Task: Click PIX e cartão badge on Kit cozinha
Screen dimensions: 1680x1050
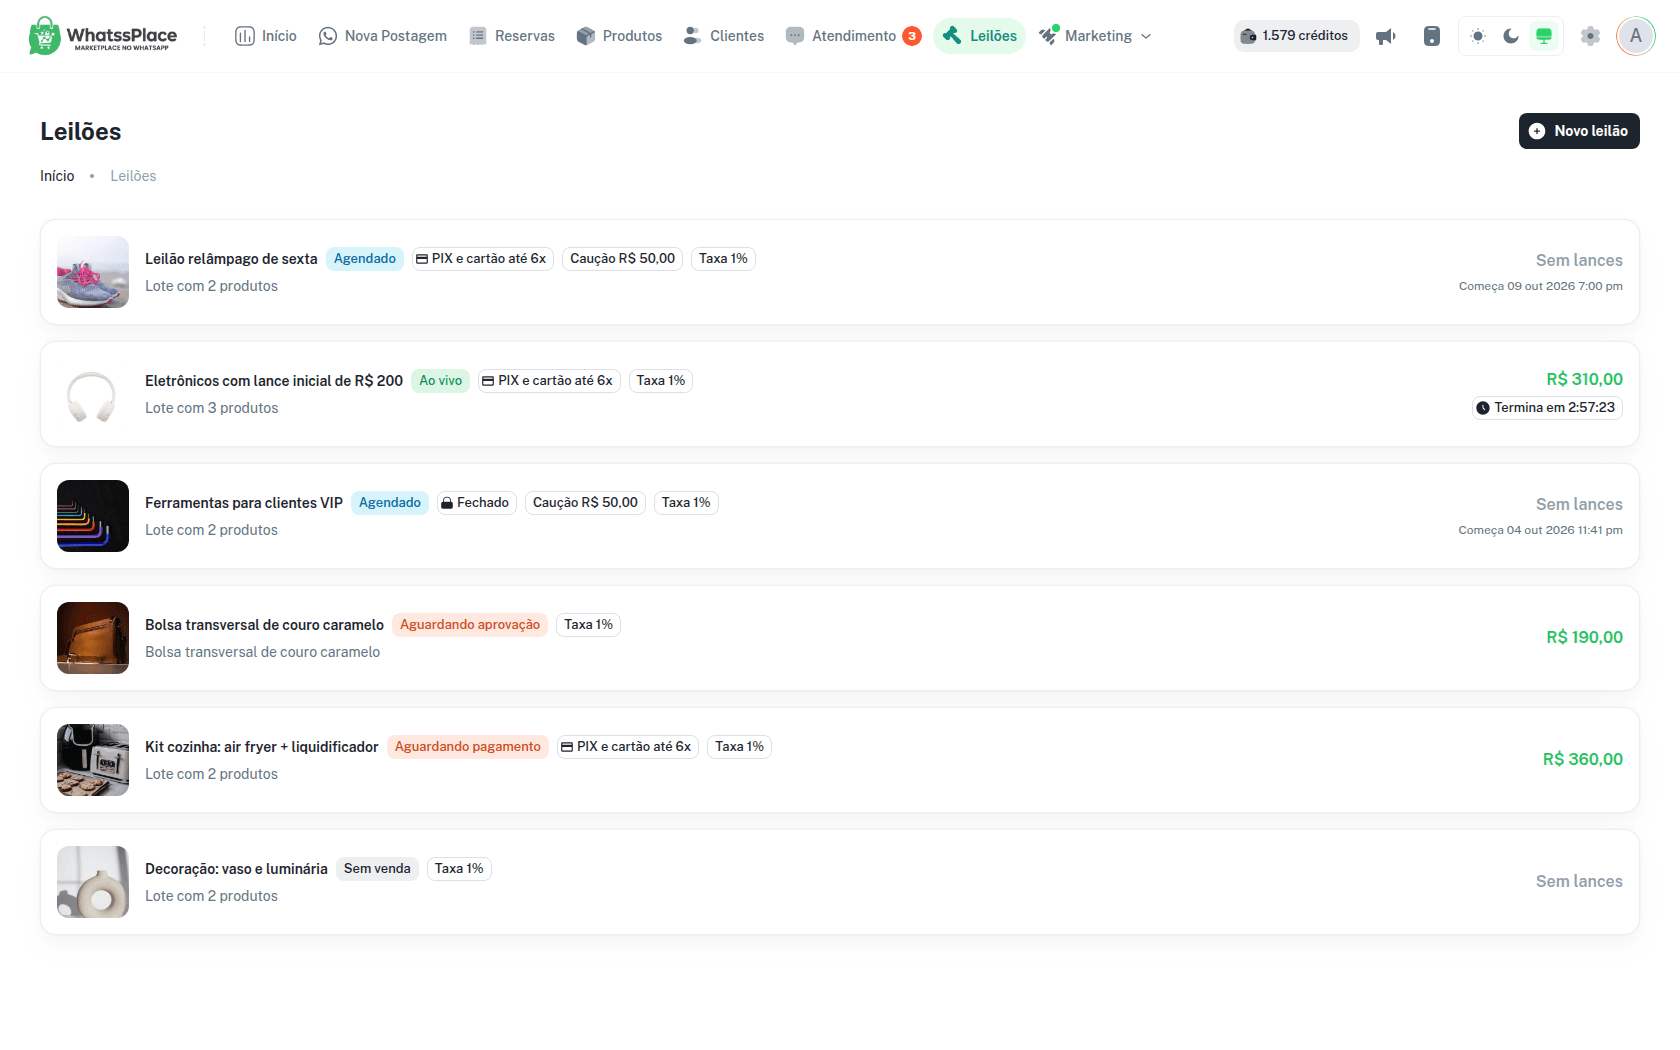Action: click(x=628, y=747)
